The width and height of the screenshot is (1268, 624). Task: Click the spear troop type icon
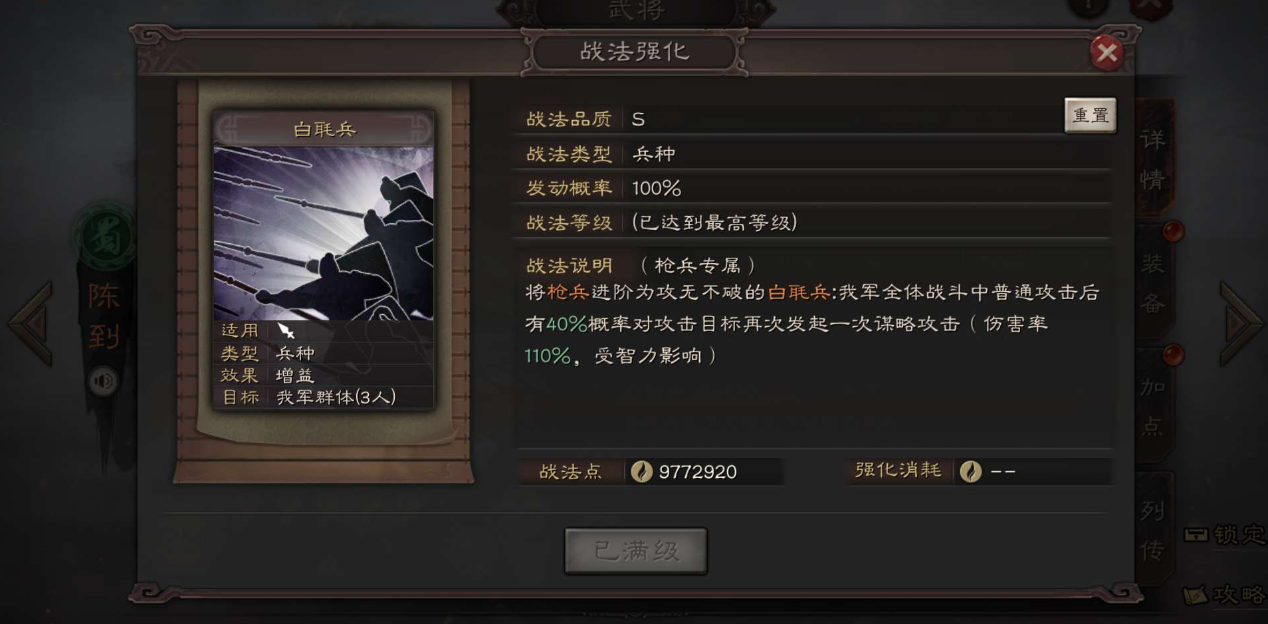point(286,331)
